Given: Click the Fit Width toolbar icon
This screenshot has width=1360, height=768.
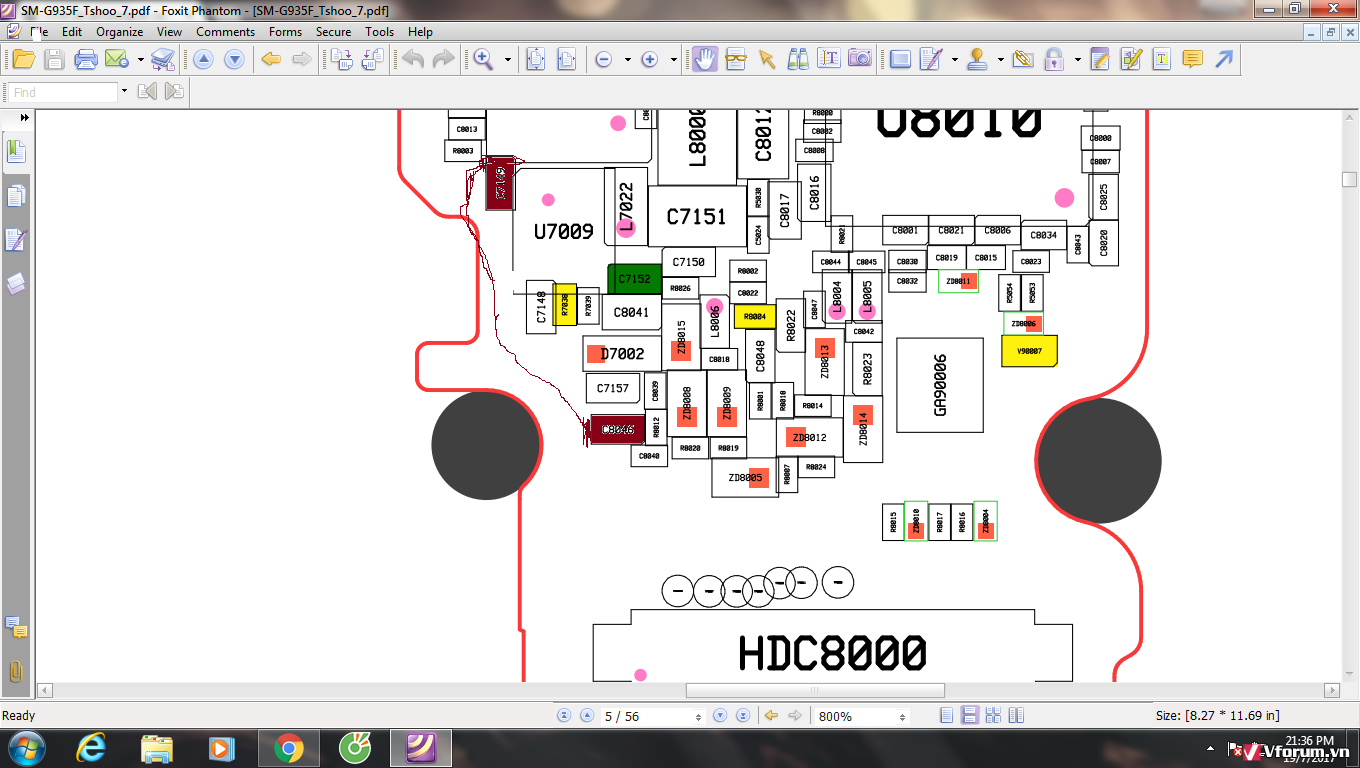Looking at the screenshot, I should 566,60.
